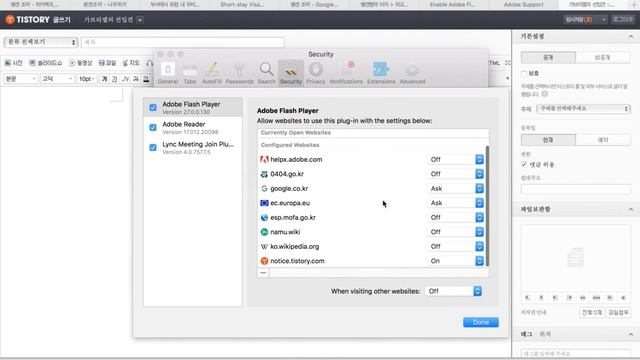This screenshot has height=360, width=640.
Task: Click the notice.tistory.com favicon
Action: coord(264,261)
